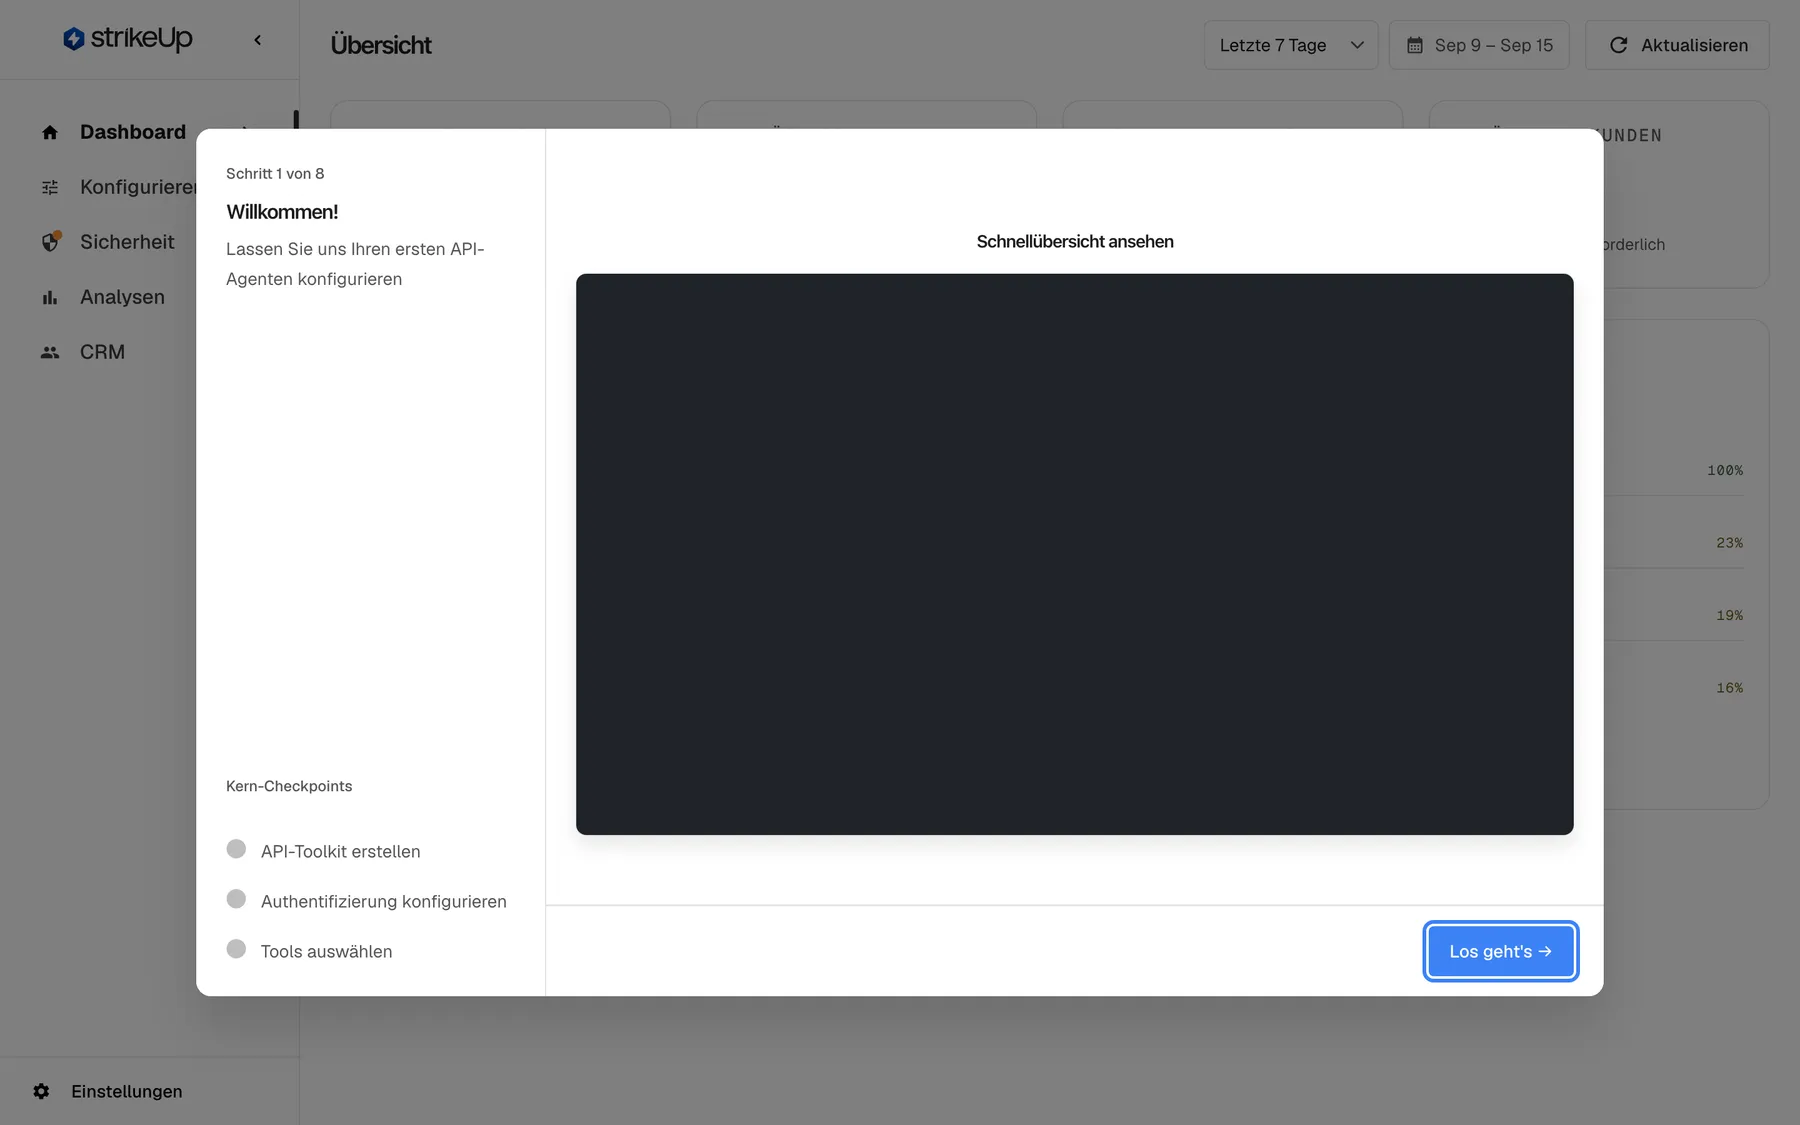1800x1125 pixels.
Task: Click the Schritt 1 von 8 text
Action: click(x=275, y=173)
